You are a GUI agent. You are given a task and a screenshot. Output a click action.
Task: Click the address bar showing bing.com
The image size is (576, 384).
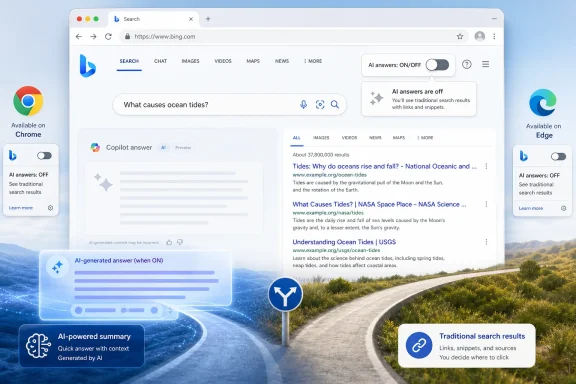(x=294, y=36)
